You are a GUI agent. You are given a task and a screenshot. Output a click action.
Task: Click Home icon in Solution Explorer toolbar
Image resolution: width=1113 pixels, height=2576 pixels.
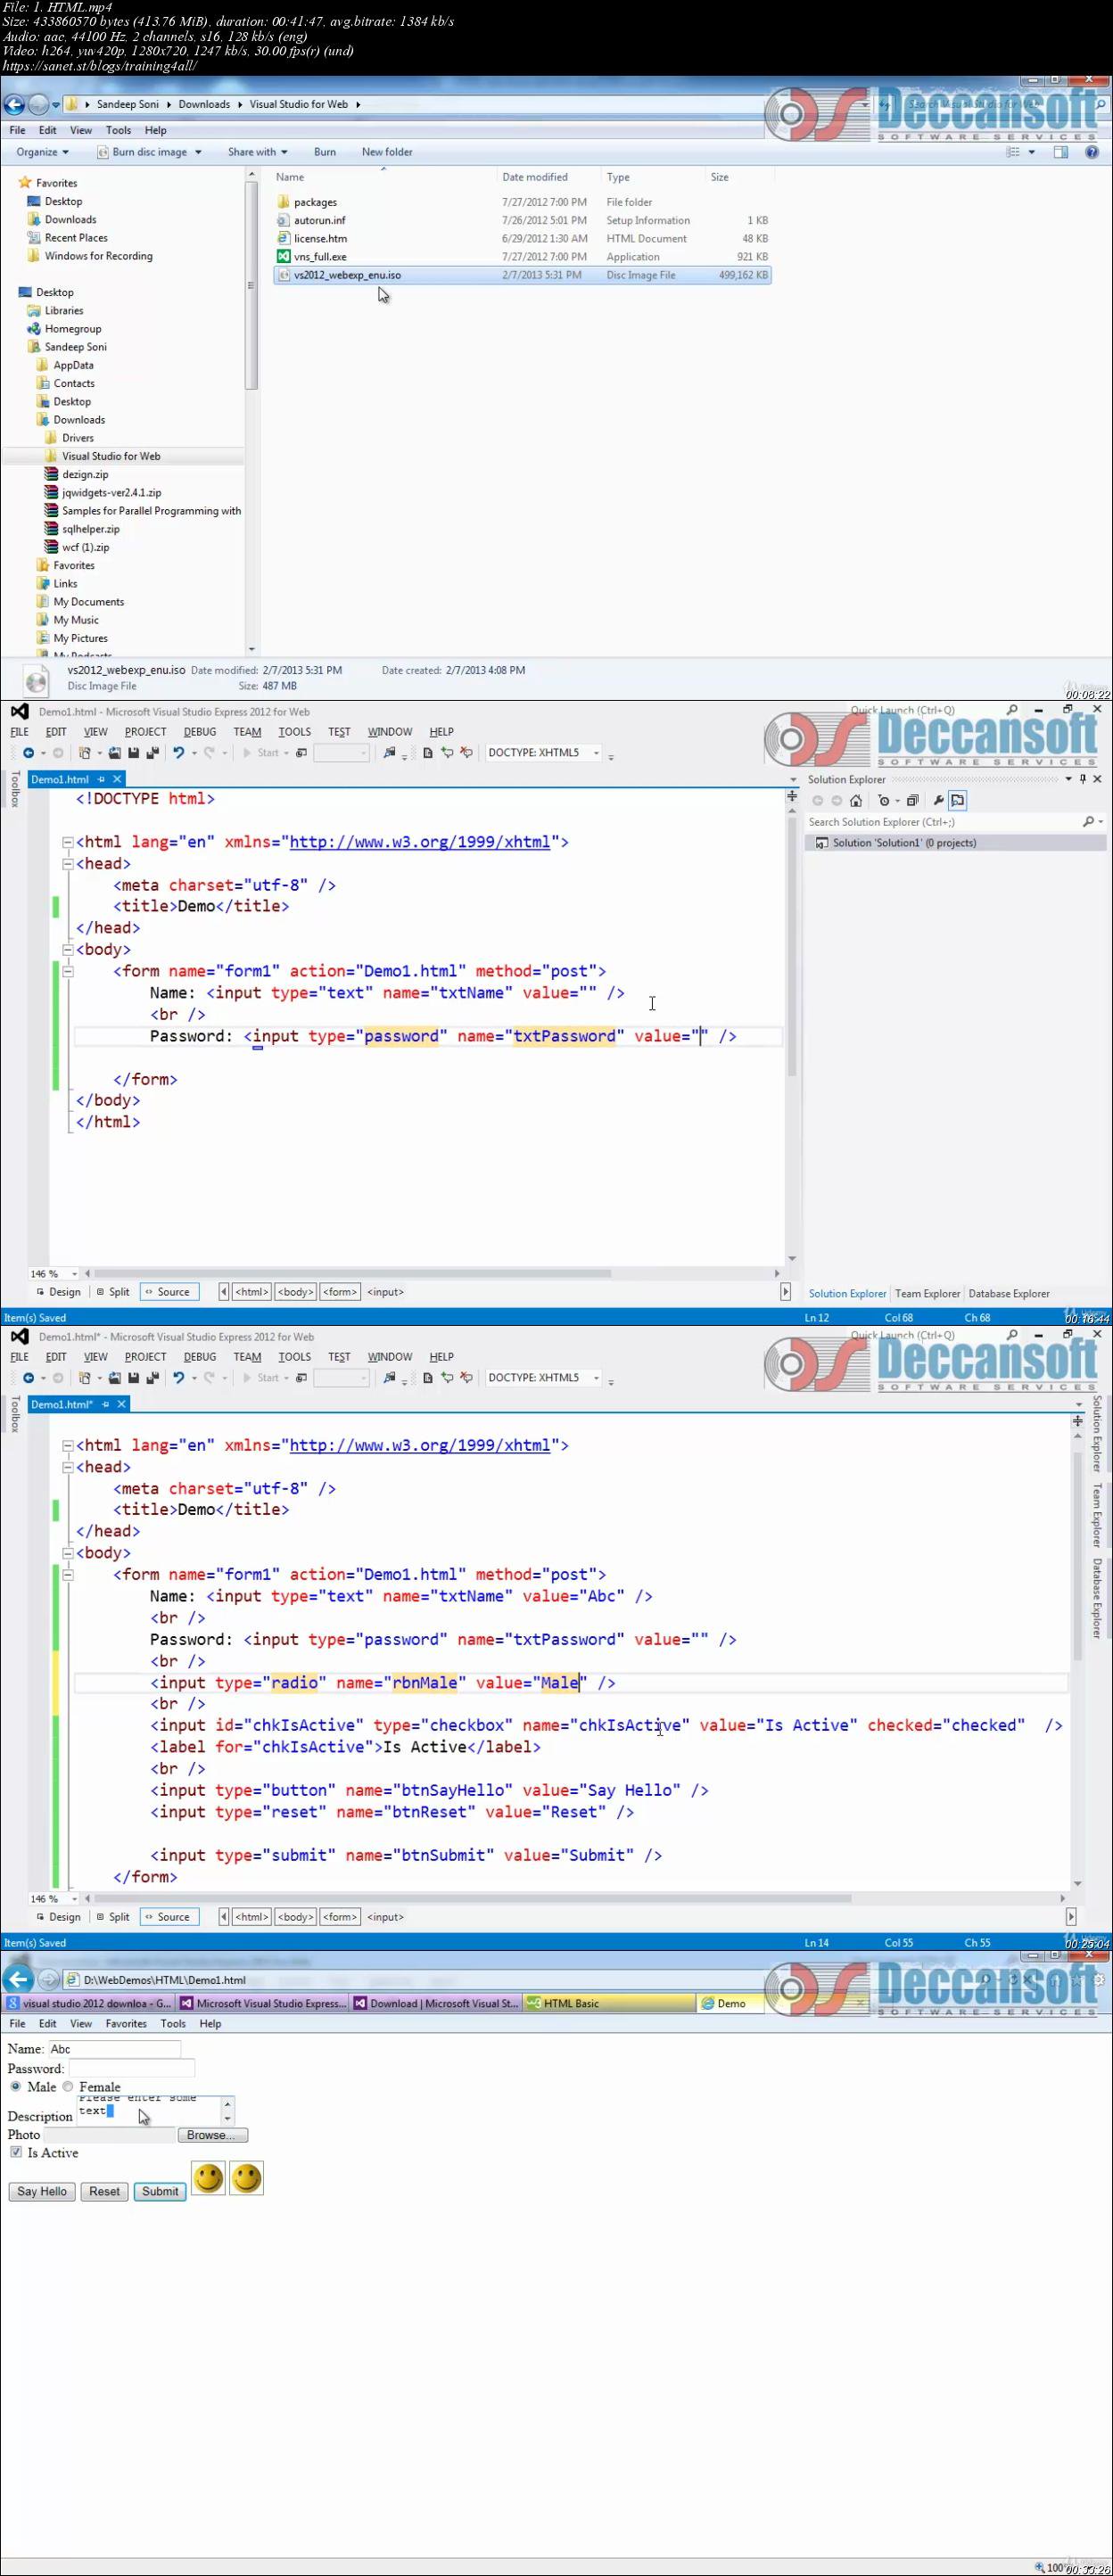[856, 801]
